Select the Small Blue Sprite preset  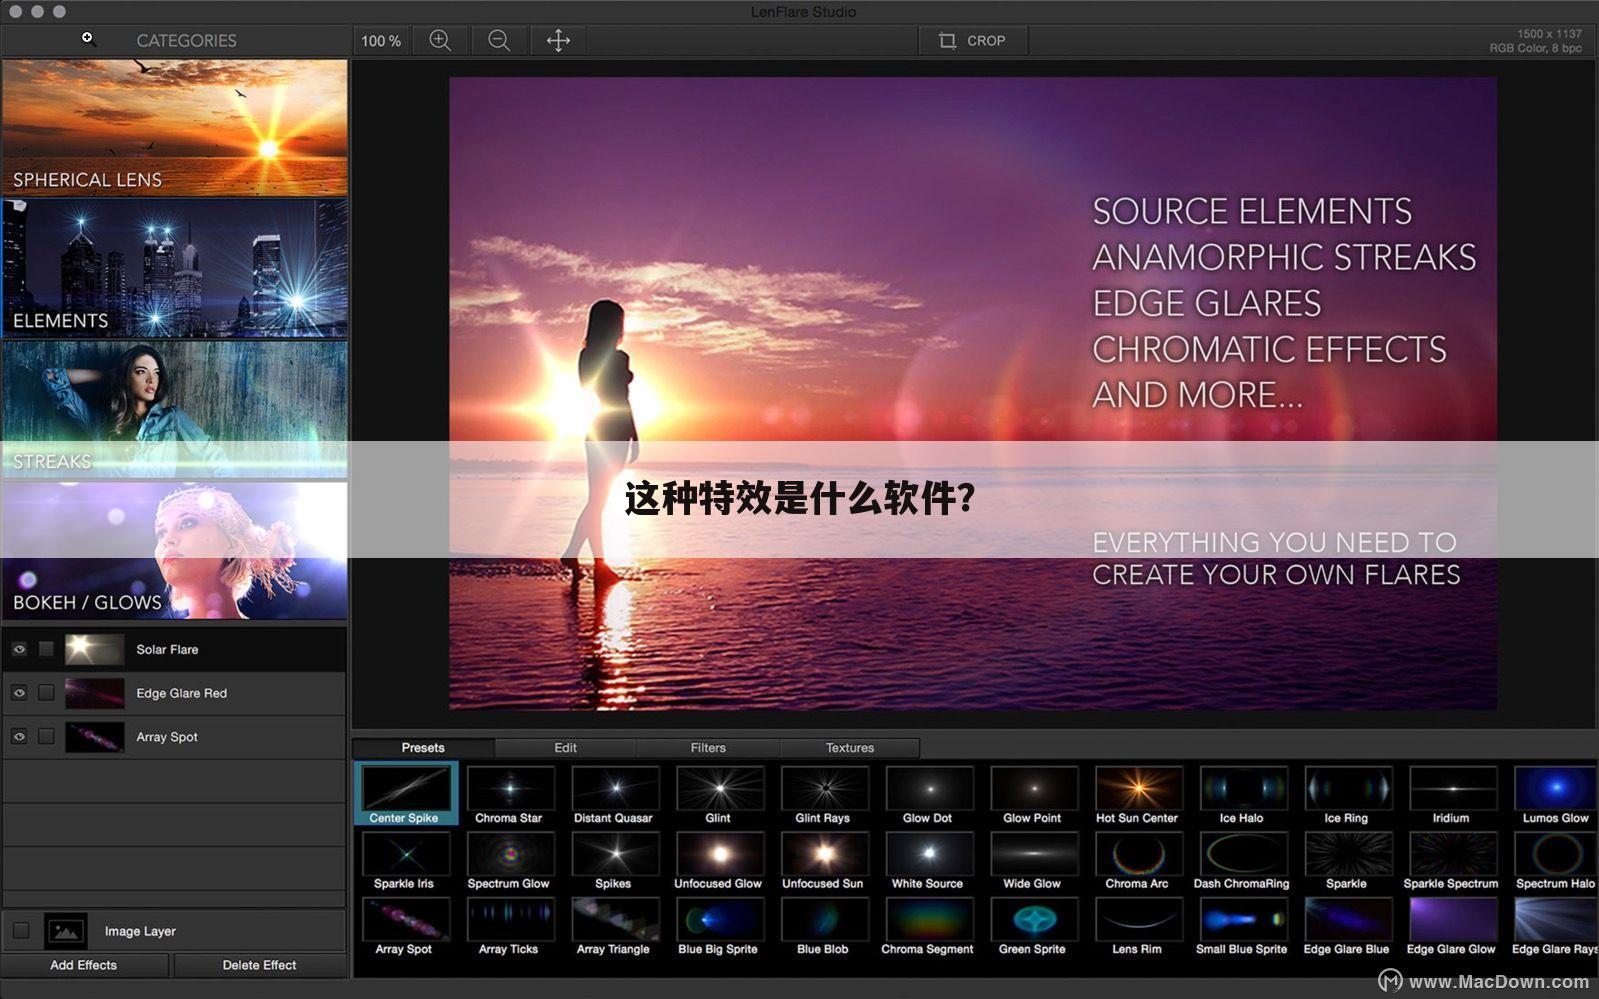pyautogui.click(x=1242, y=926)
